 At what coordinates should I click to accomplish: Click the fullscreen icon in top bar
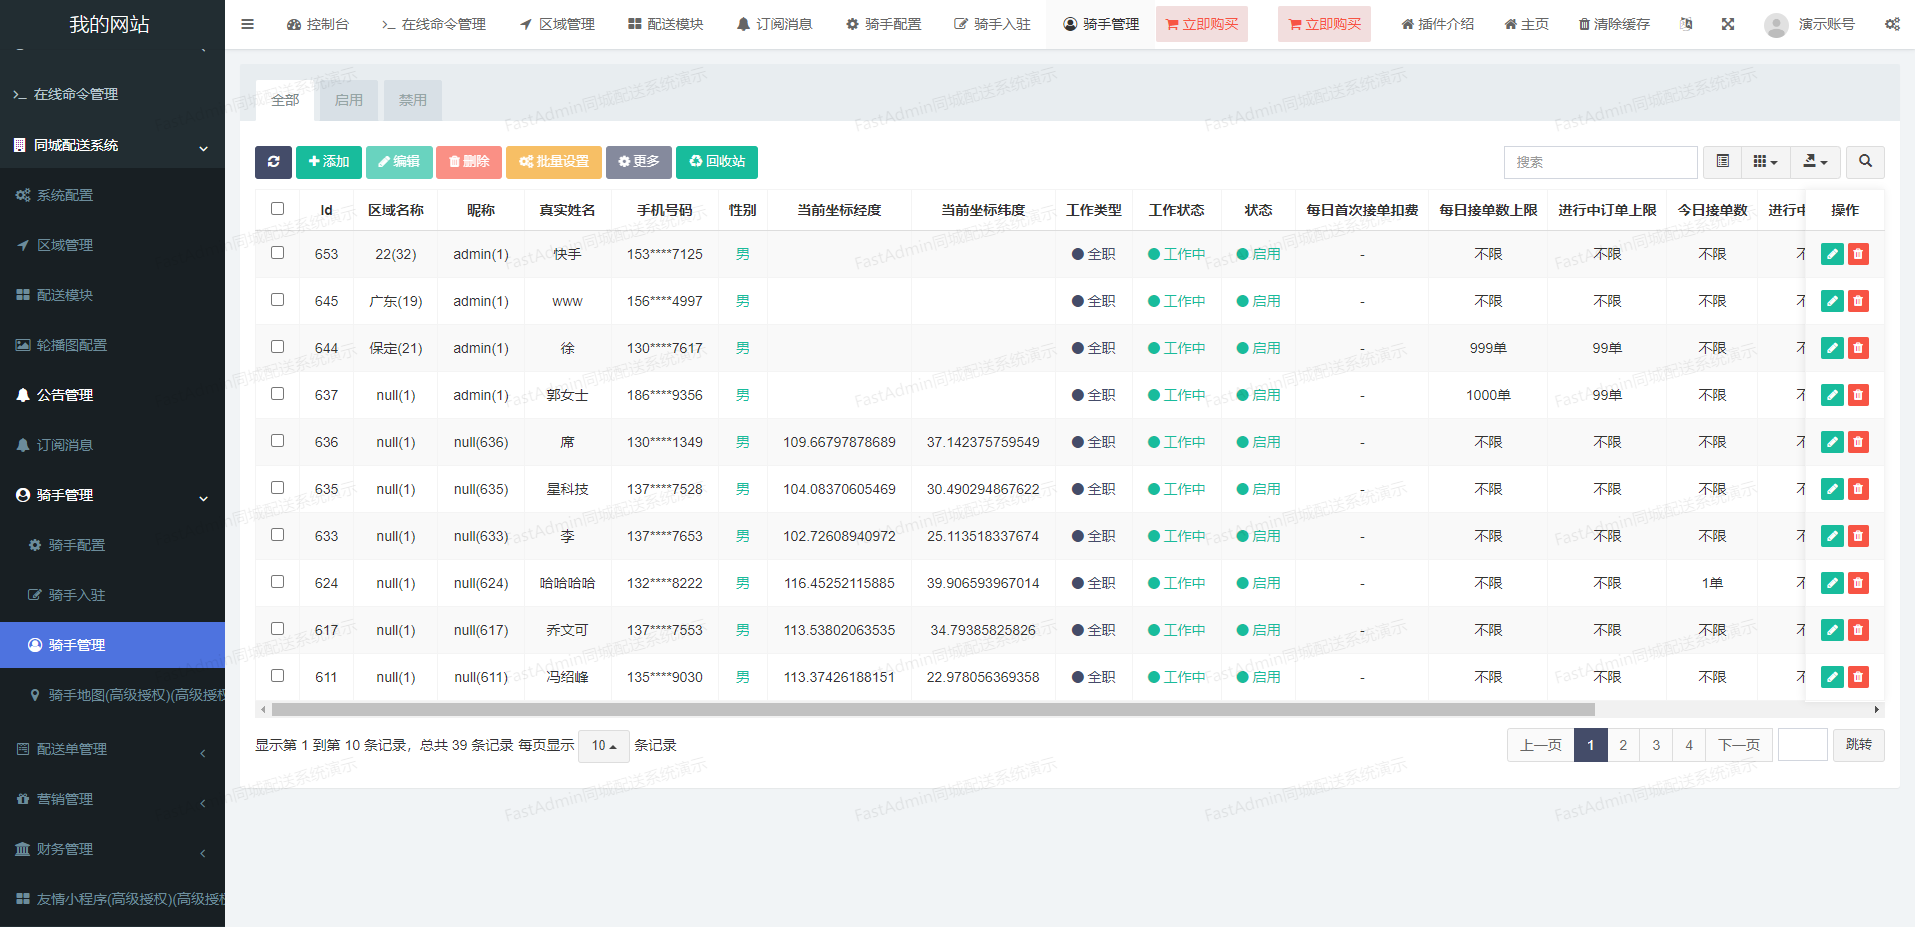[x=1727, y=24]
